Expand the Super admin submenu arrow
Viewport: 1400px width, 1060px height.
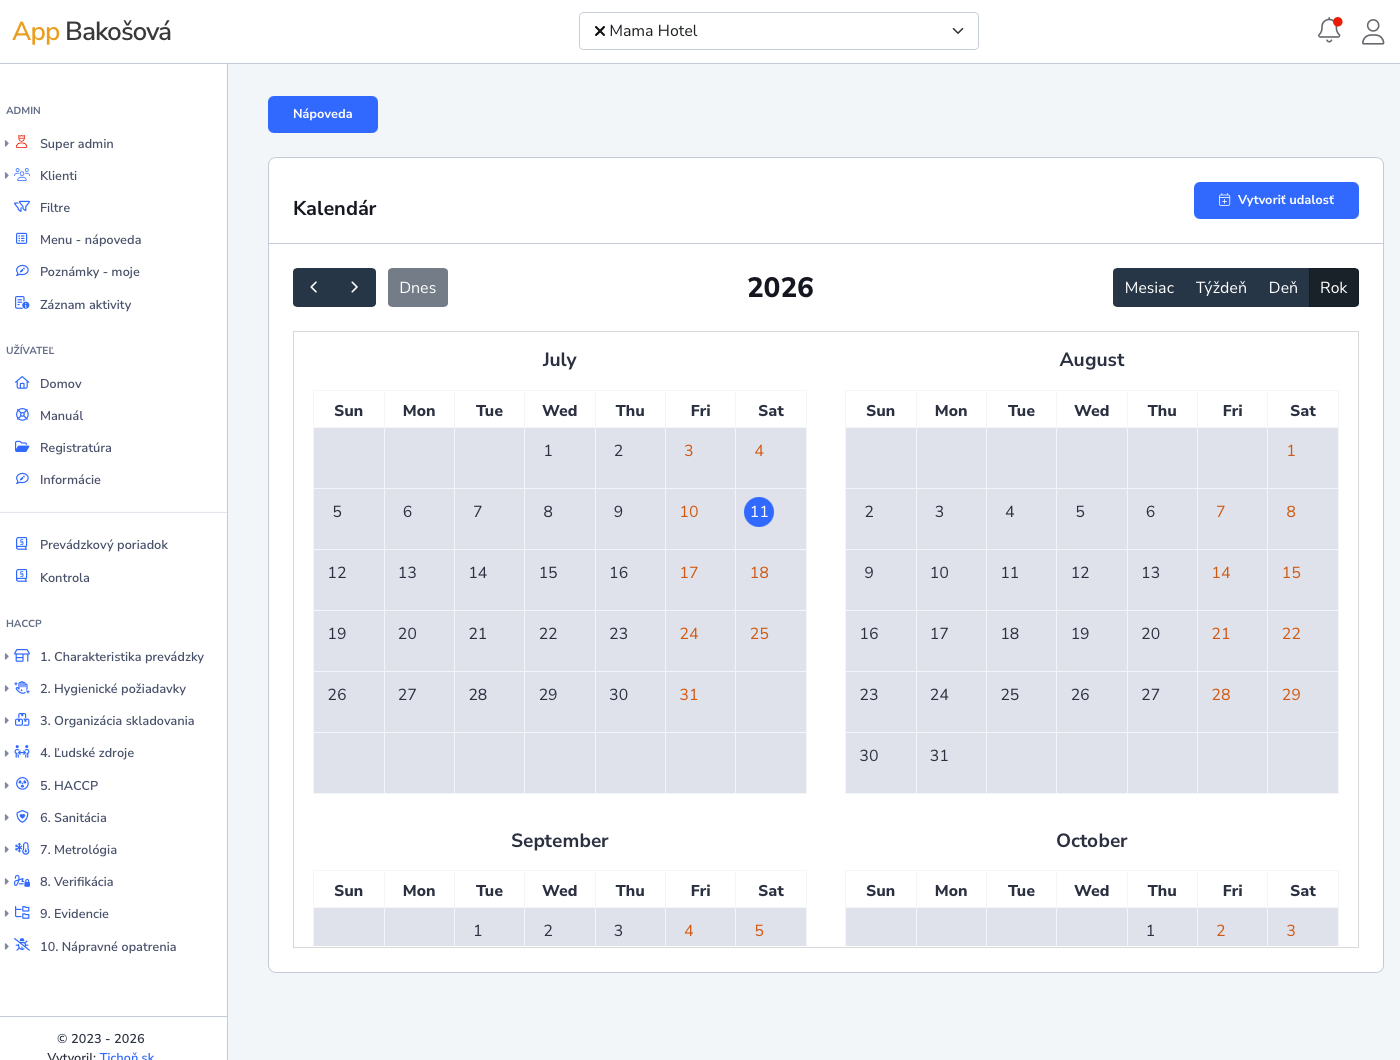coord(7,144)
